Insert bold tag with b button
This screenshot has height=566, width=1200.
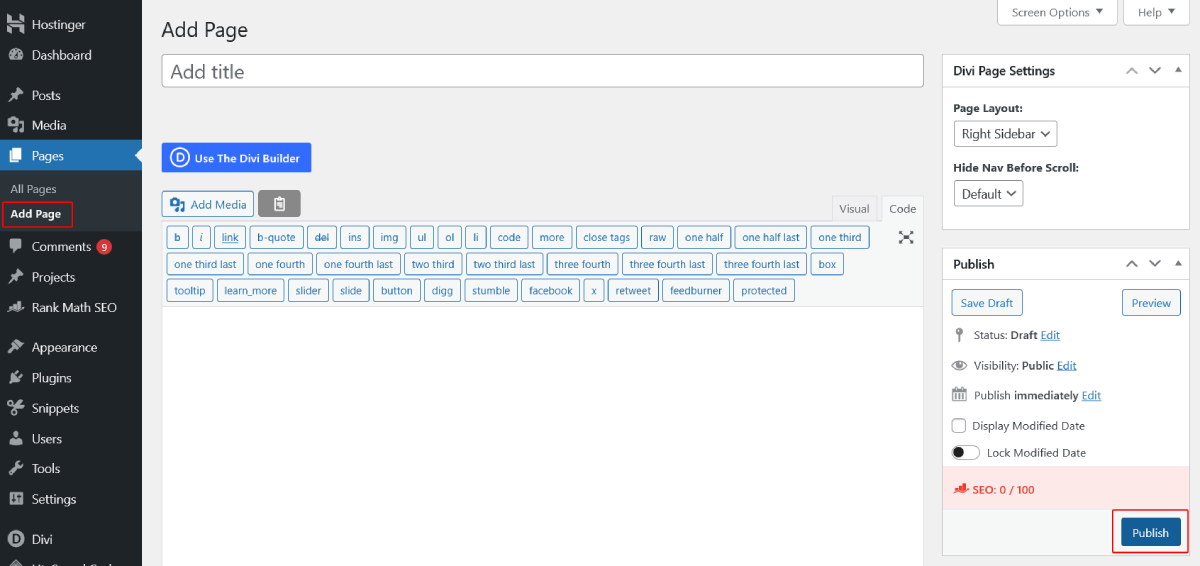pyautogui.click(x=177, y=237)
